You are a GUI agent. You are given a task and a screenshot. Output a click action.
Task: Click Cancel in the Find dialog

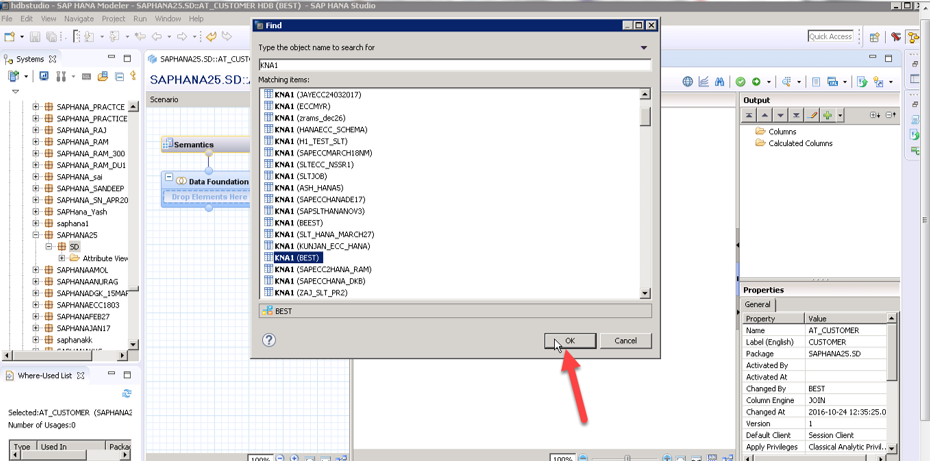[626, 341]
